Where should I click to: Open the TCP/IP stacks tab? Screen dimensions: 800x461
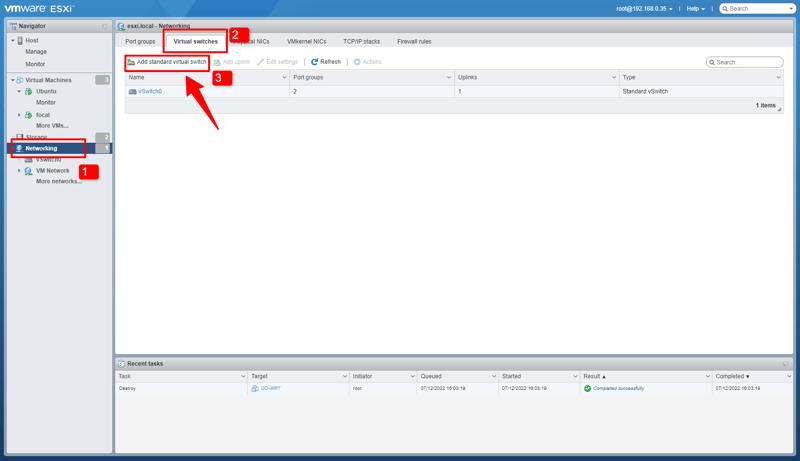tap(361, 42)
